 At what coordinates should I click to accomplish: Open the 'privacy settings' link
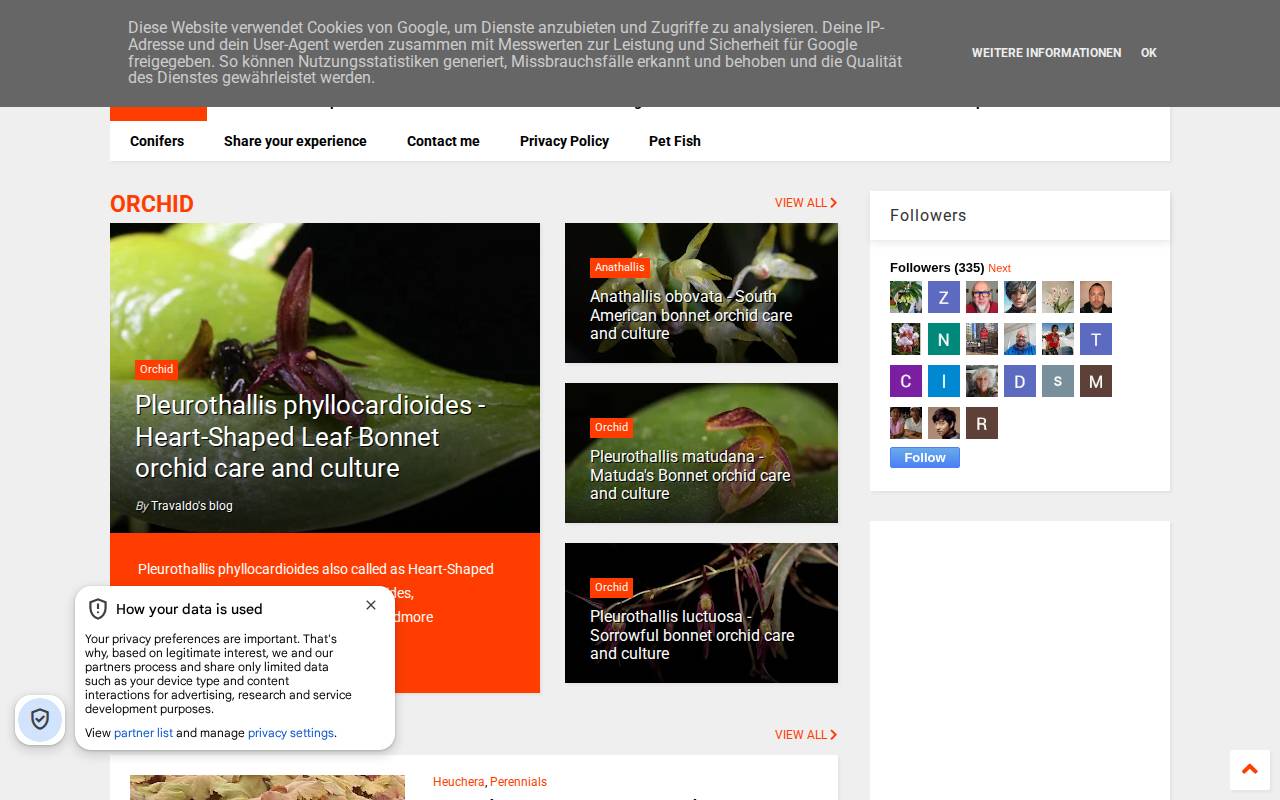point(291,733)
